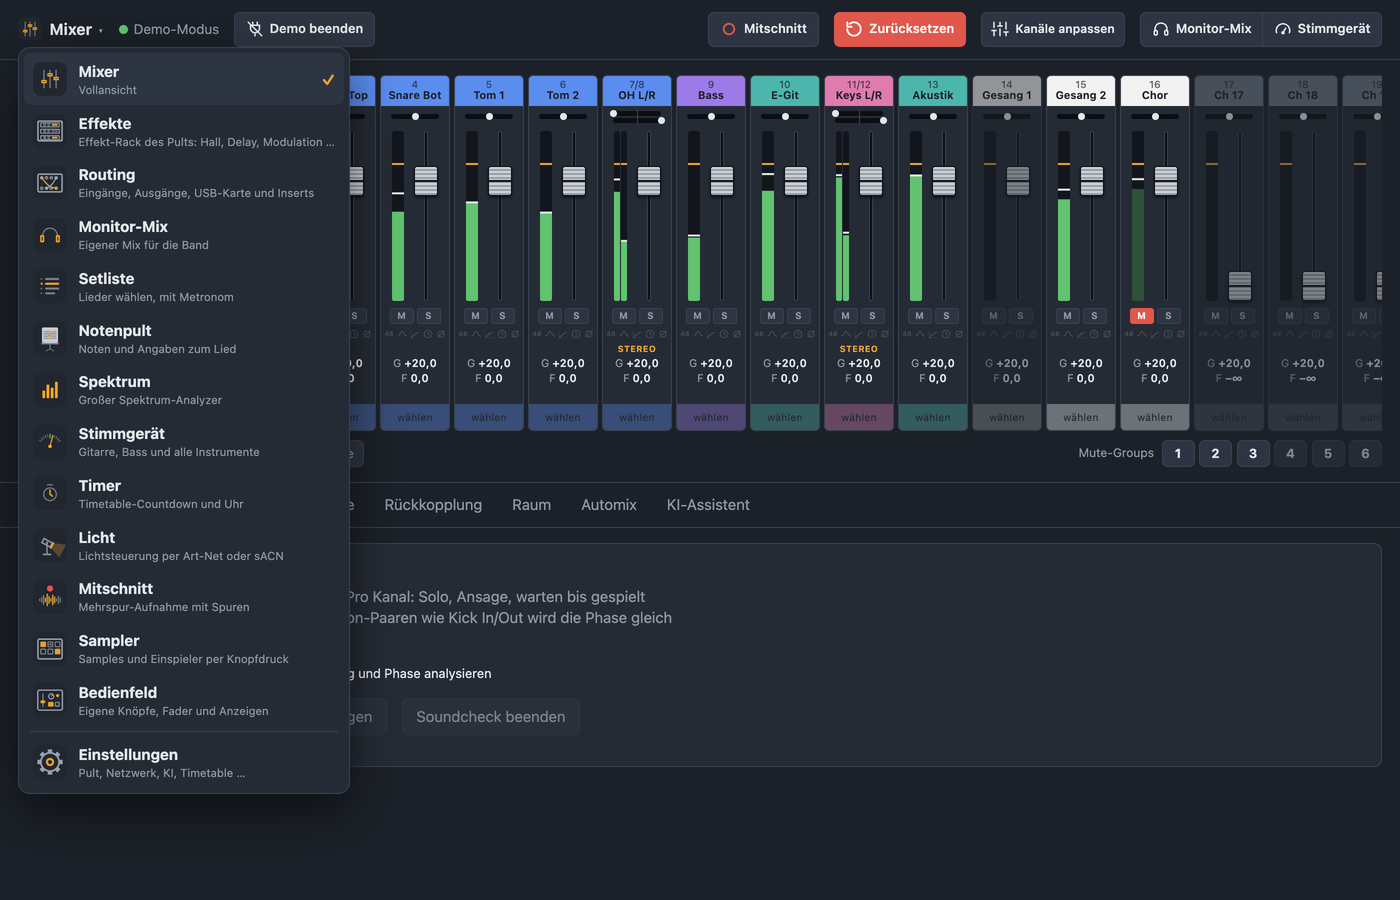Solo the Gesang 2 channel
This screenshot has width=1400, height=900.
tap(1094, 316)
